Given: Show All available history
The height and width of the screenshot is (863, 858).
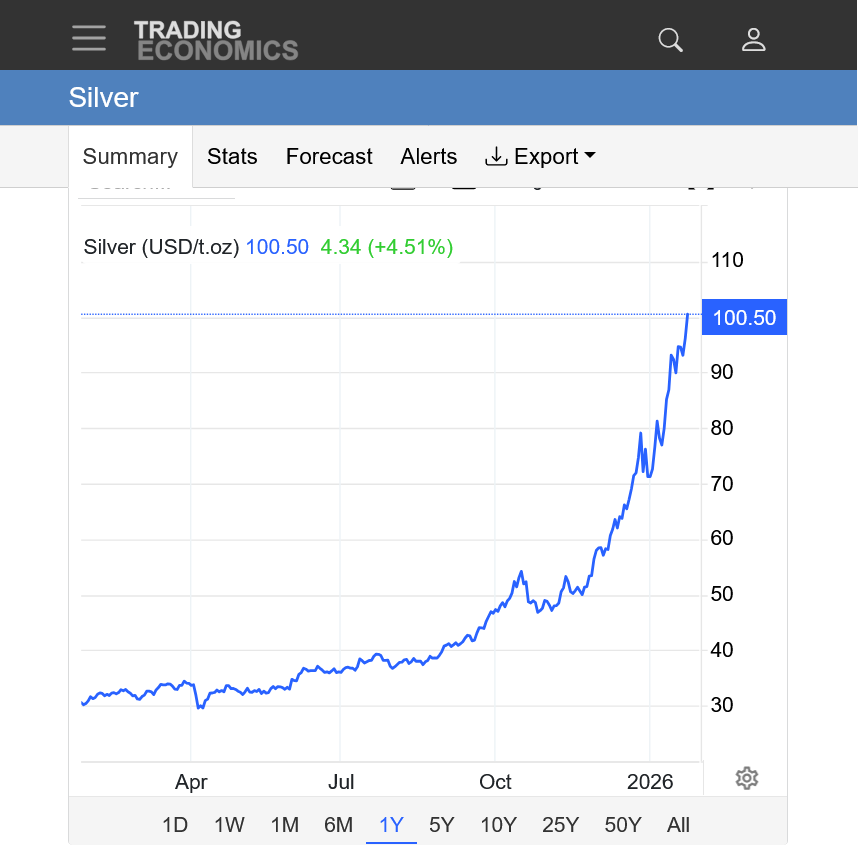Looking at the screenshot, I should 678,825.
